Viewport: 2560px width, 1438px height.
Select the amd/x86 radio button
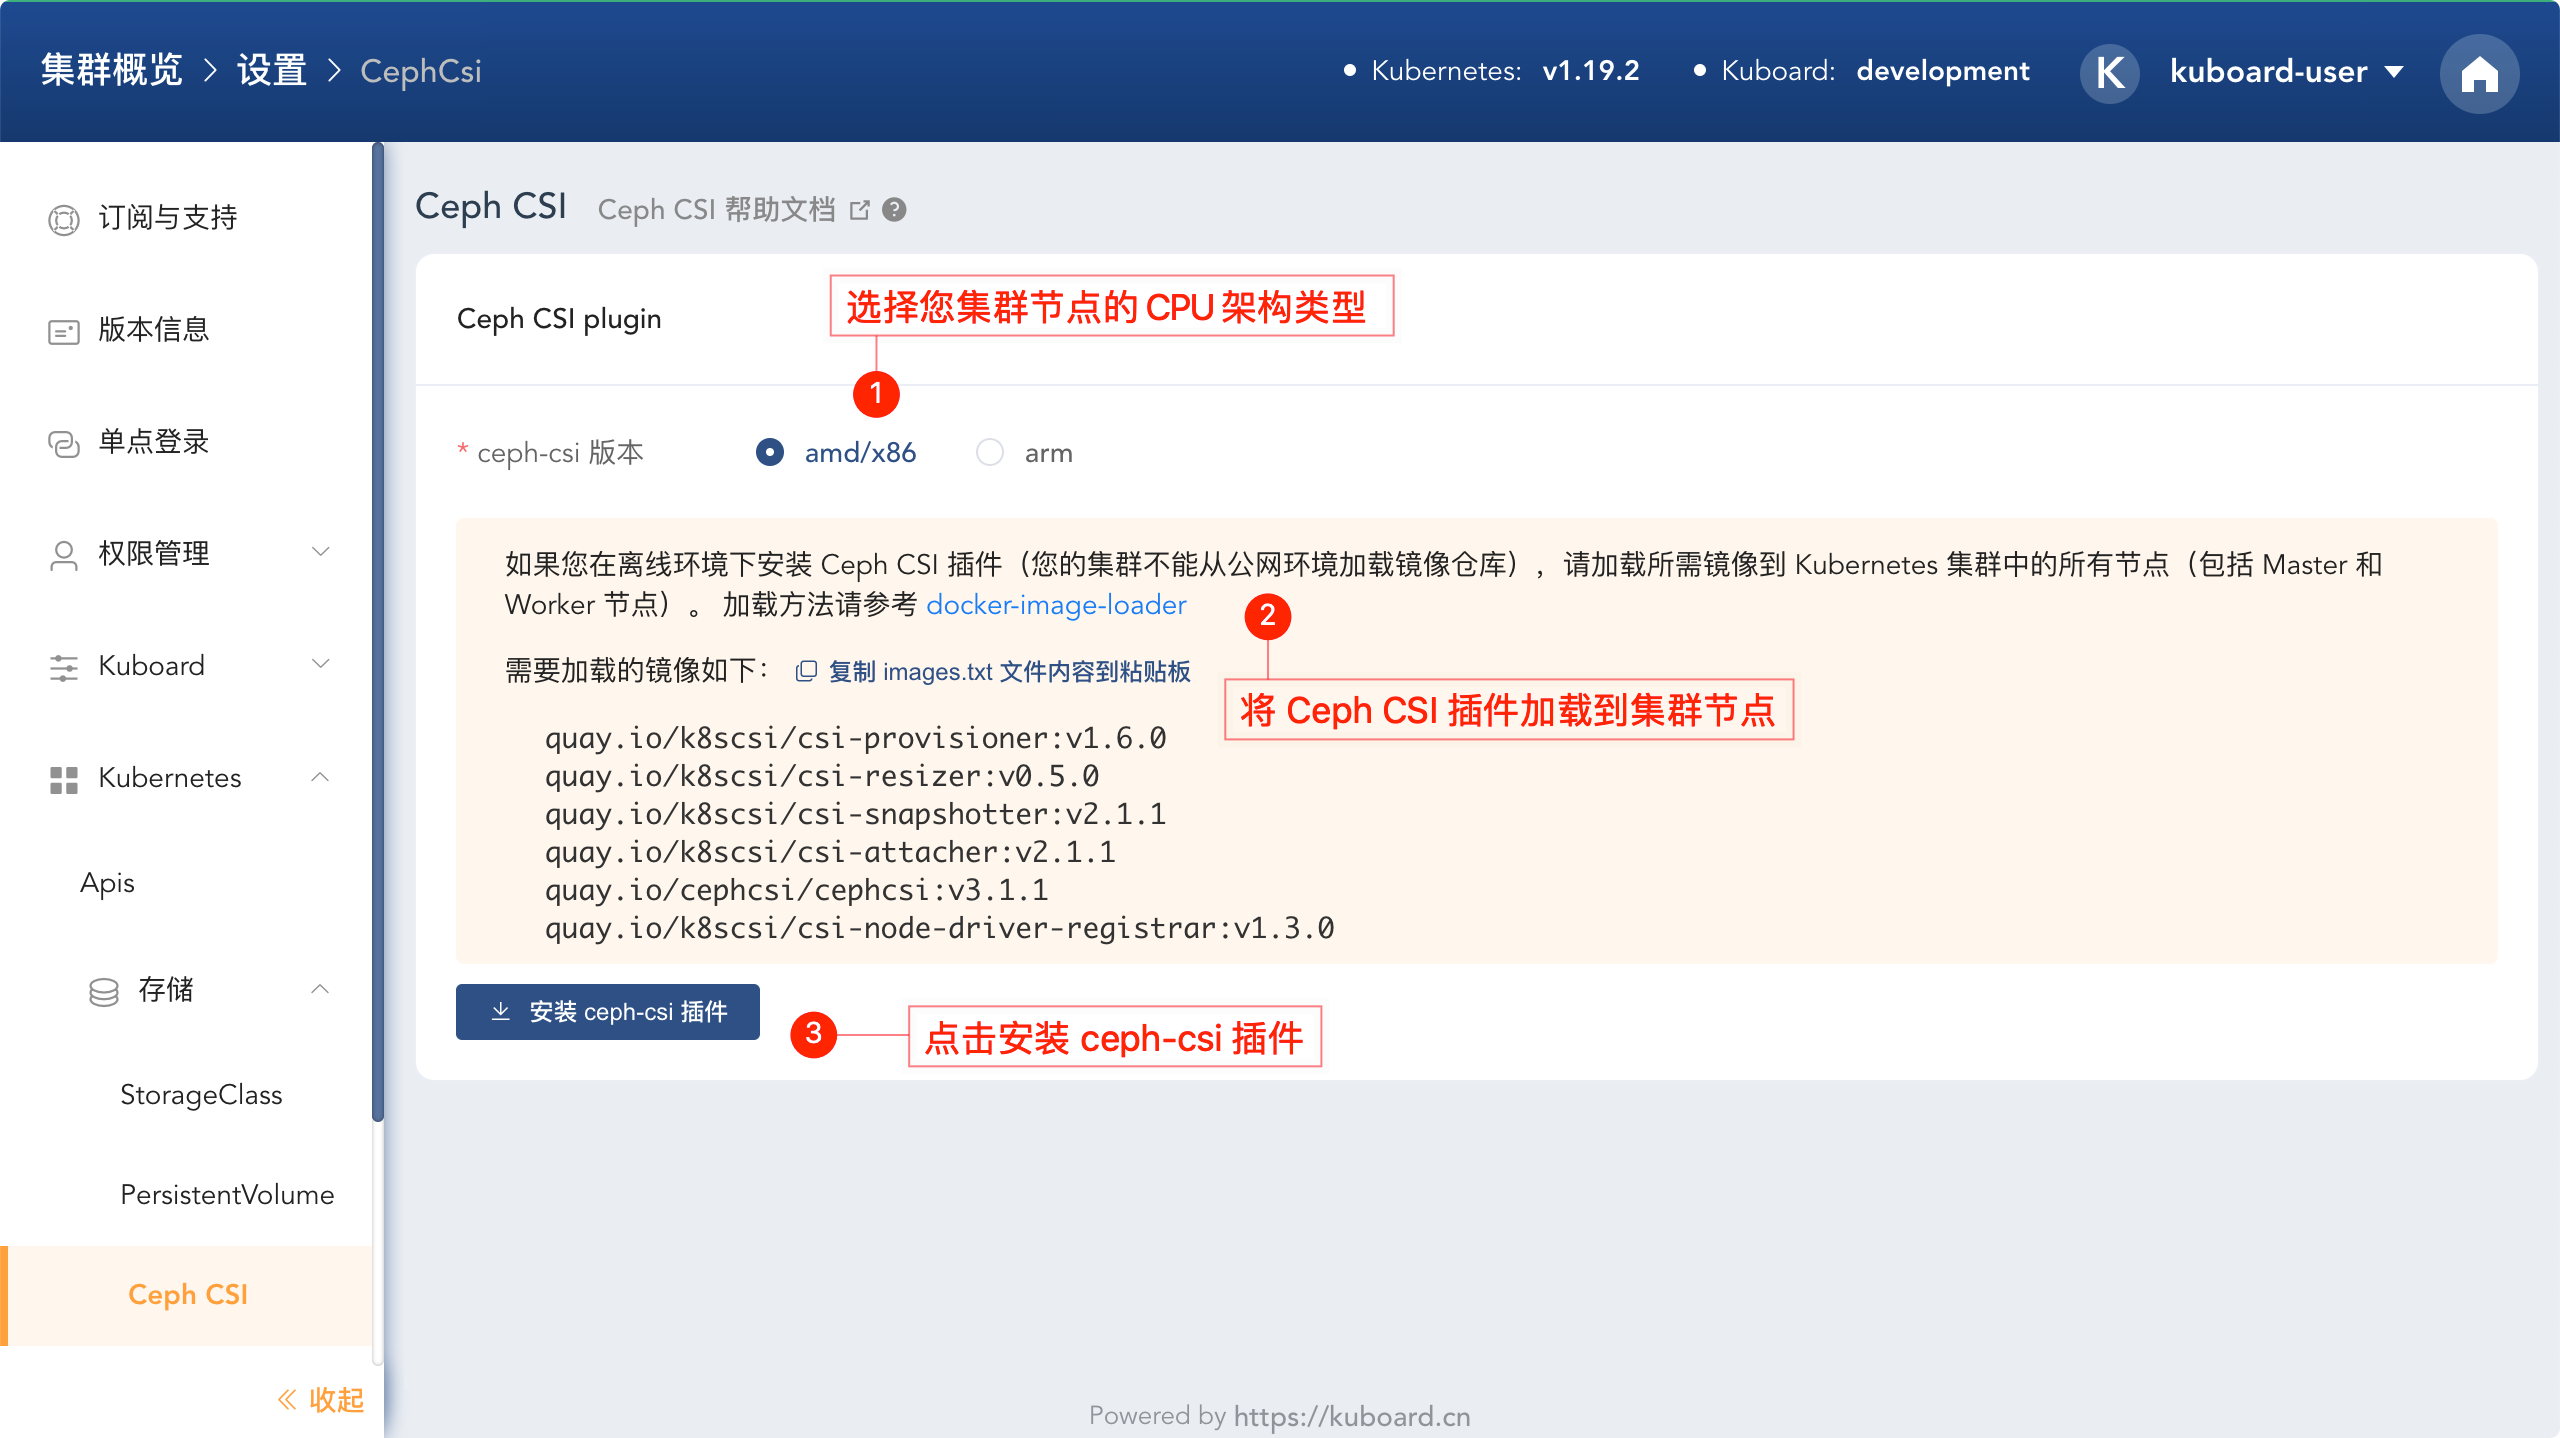coord(769,453)
